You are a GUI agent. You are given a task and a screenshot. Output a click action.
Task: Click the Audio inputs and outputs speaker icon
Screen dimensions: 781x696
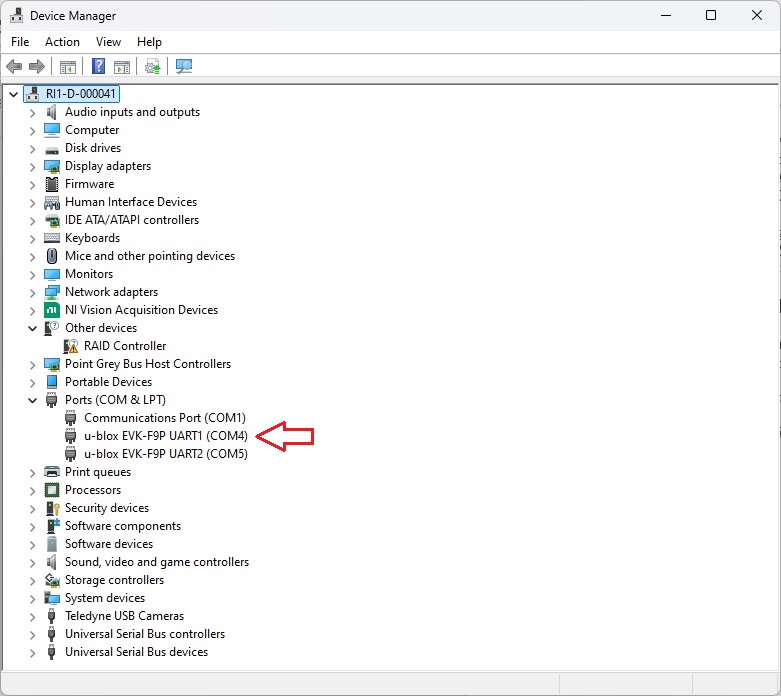tap(52, 112)
